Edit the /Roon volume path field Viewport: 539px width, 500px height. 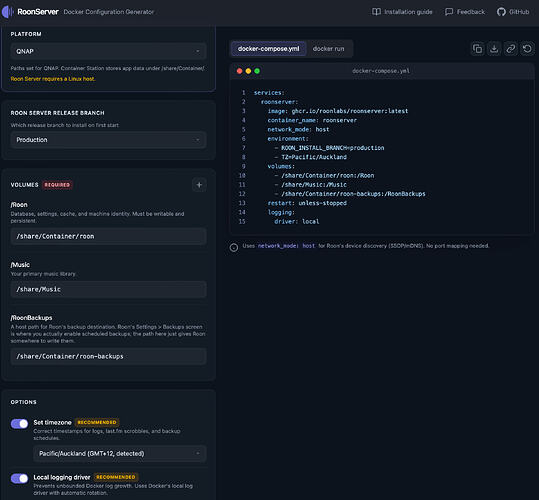pos(108,236)
